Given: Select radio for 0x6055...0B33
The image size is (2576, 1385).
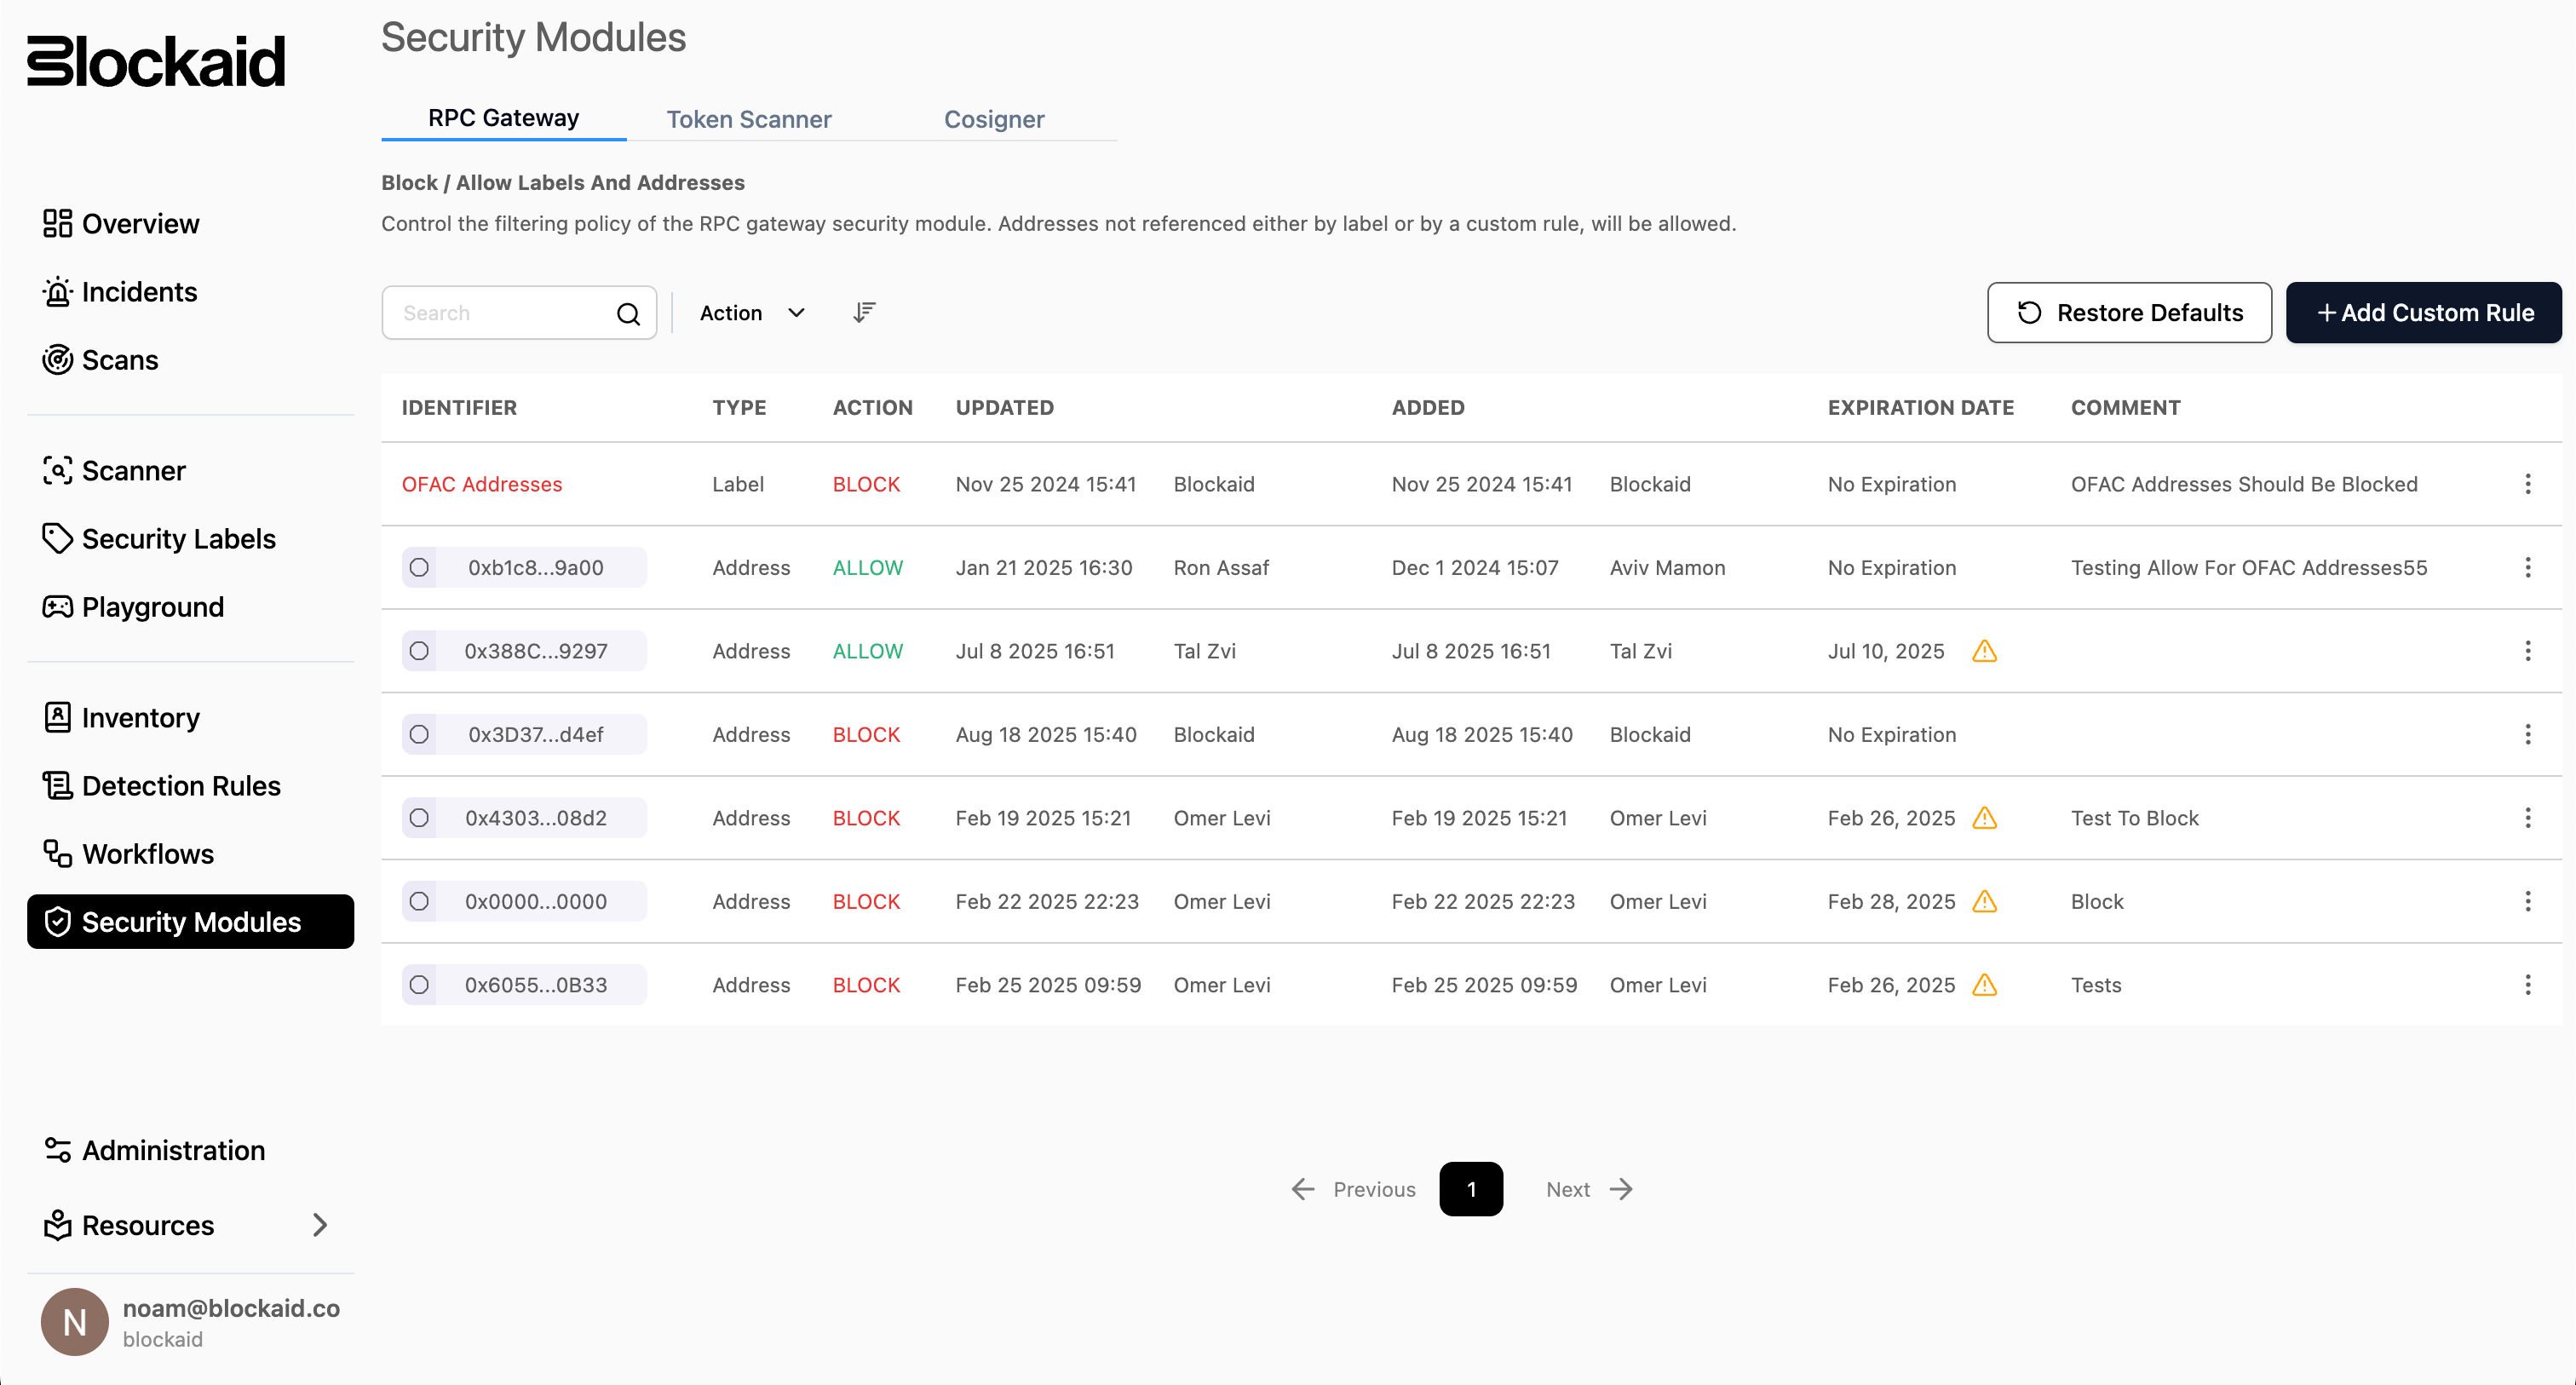Looking at the screenshot, I should click(x=419, y=985).
